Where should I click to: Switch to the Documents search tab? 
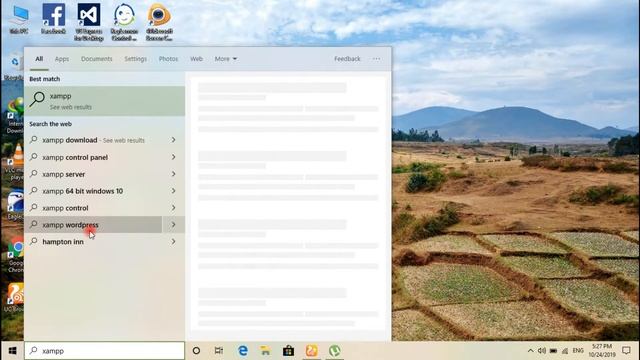click(96, 59)
